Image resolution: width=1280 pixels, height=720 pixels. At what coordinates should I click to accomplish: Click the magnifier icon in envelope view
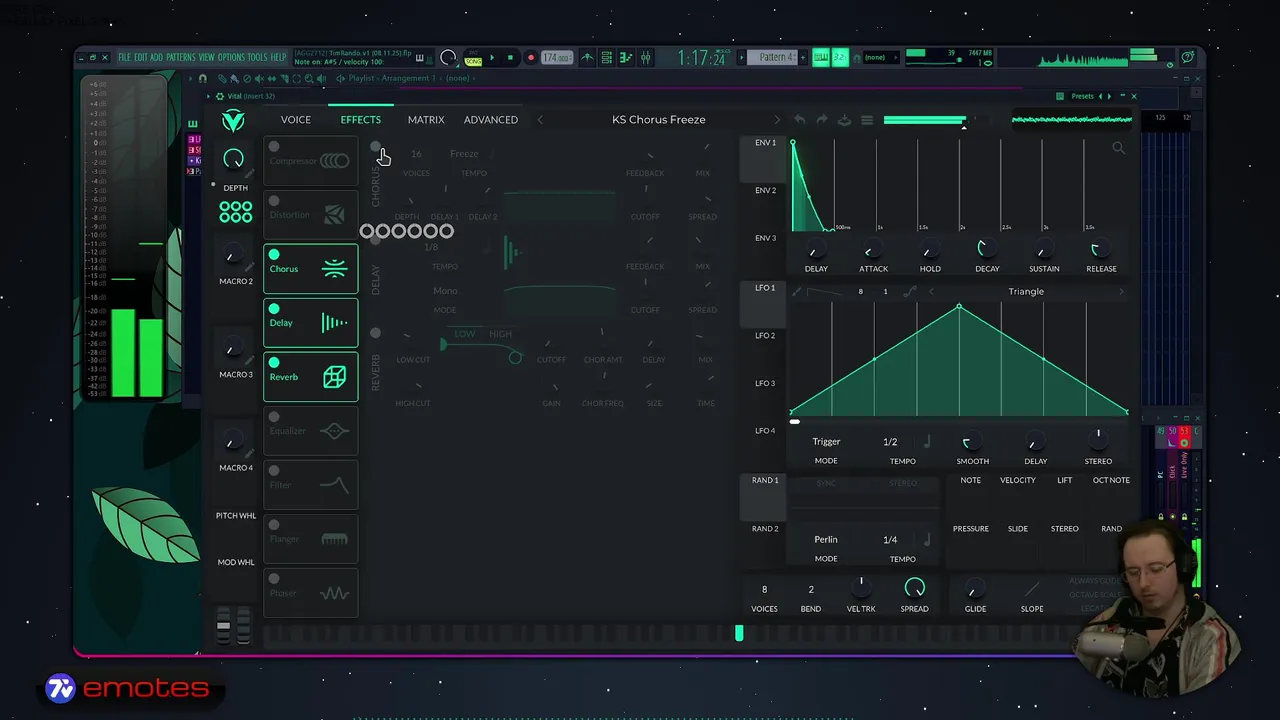(x=1119, y=148)
